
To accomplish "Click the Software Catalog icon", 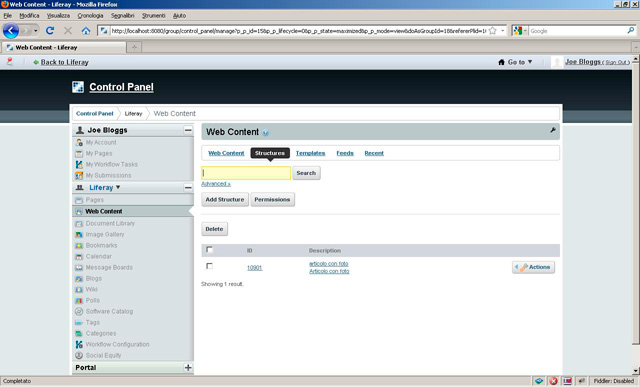I will tap(79, 312).
